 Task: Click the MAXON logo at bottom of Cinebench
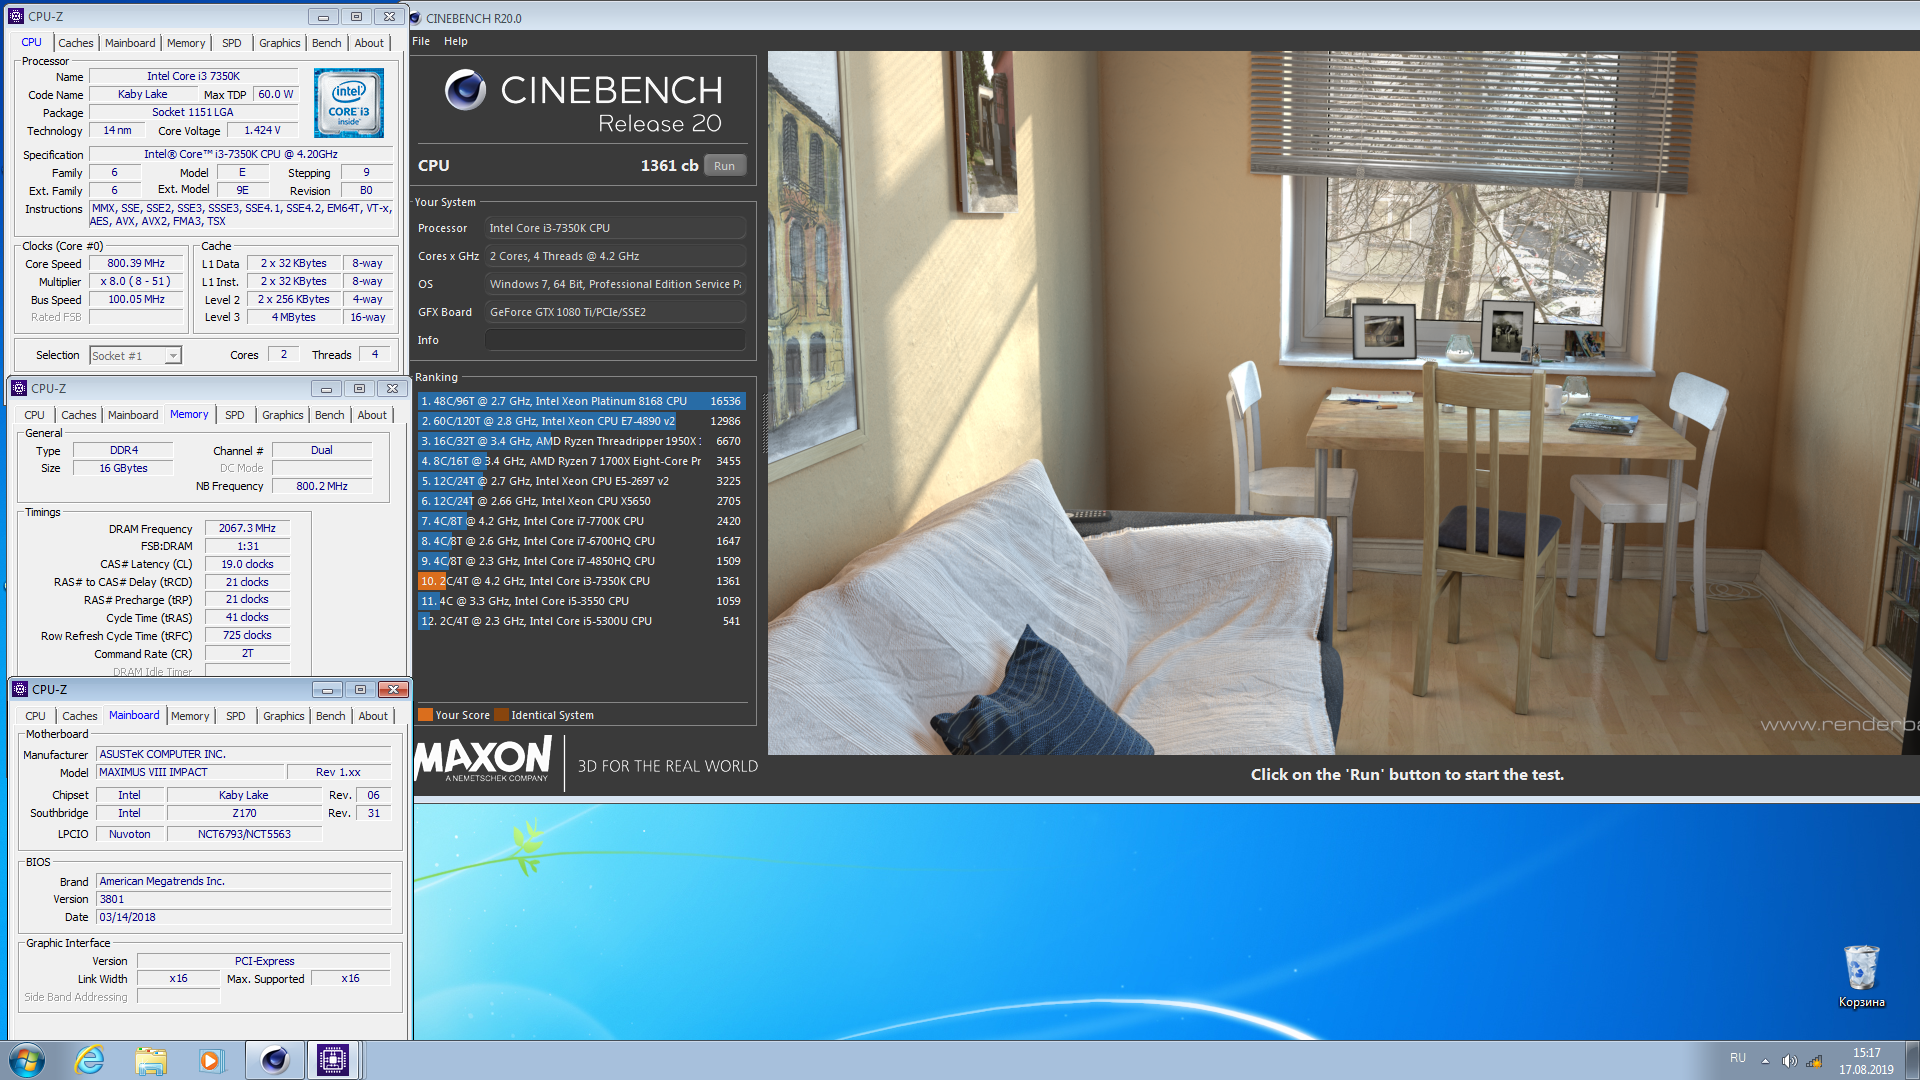[x=484, y=759]
